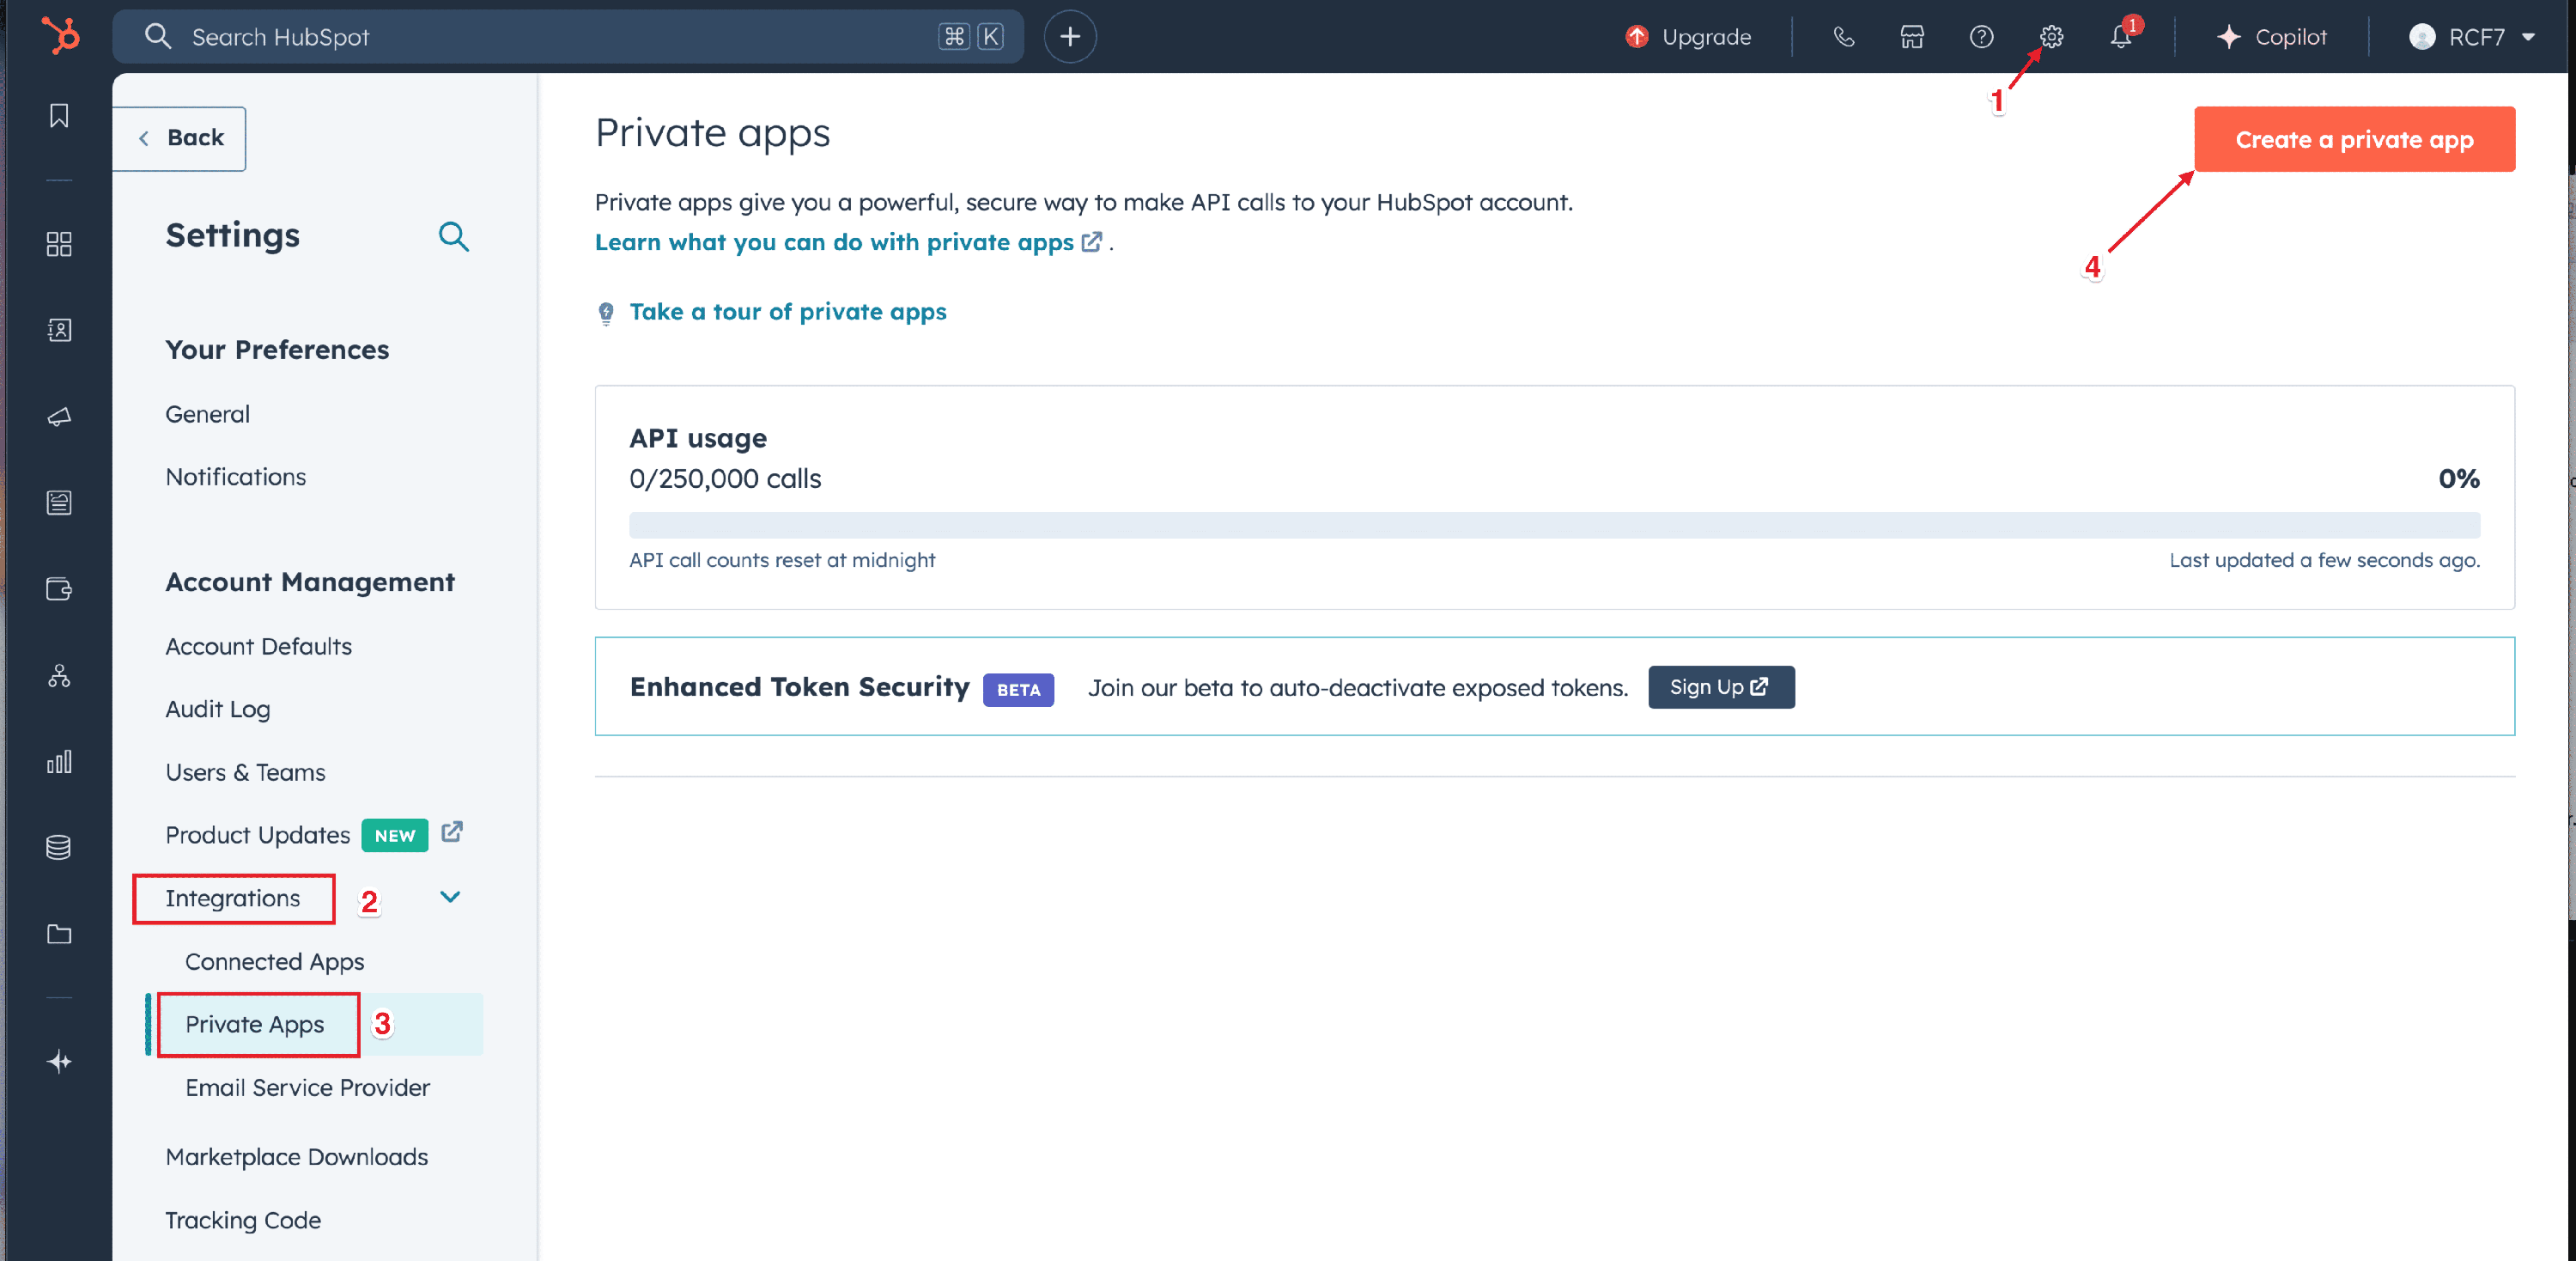This screenshot has height=1261, width=2576.
Task: Collapse the Integrations section chevron
Action: (x=450, y=897)
